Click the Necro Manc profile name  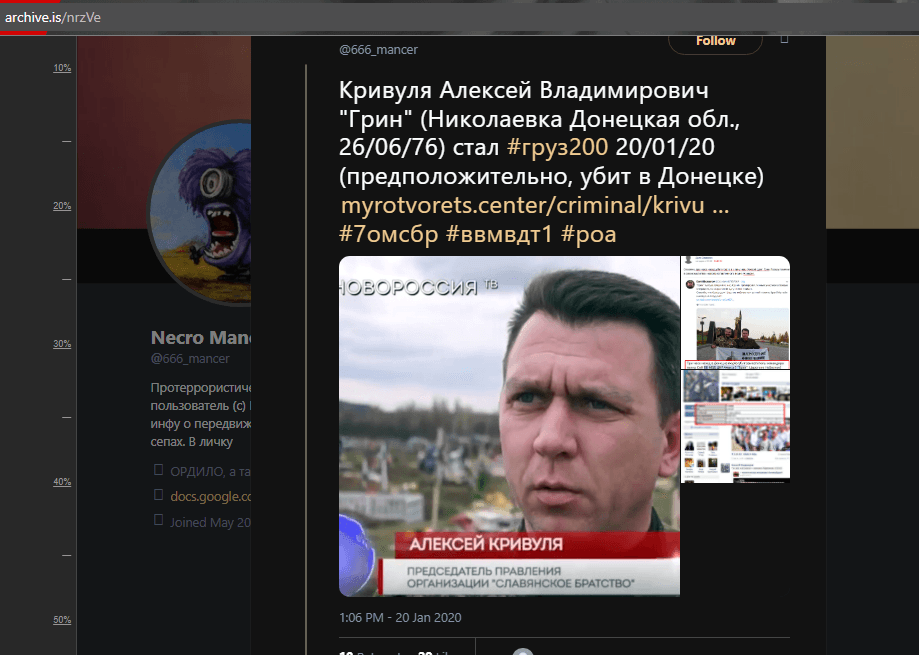coord(201,337)
